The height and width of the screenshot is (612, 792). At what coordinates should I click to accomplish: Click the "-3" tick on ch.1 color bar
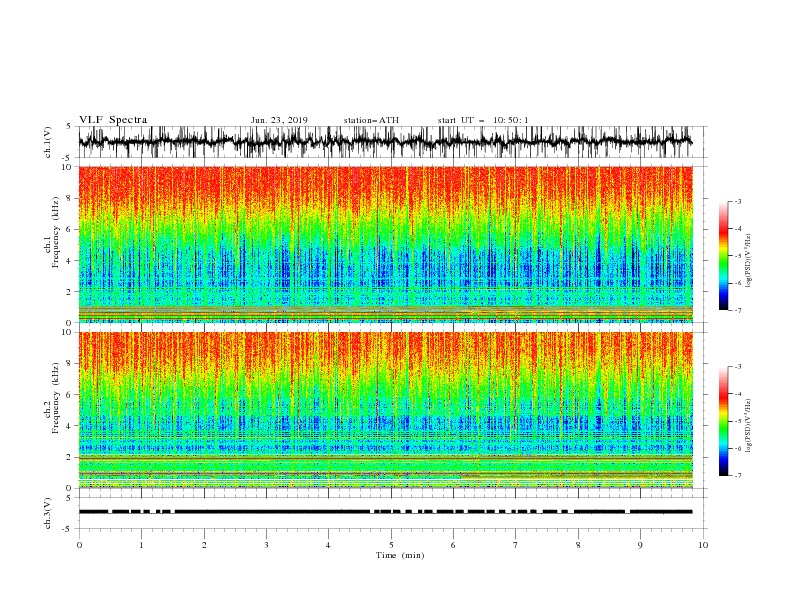[x=738, y=201]
